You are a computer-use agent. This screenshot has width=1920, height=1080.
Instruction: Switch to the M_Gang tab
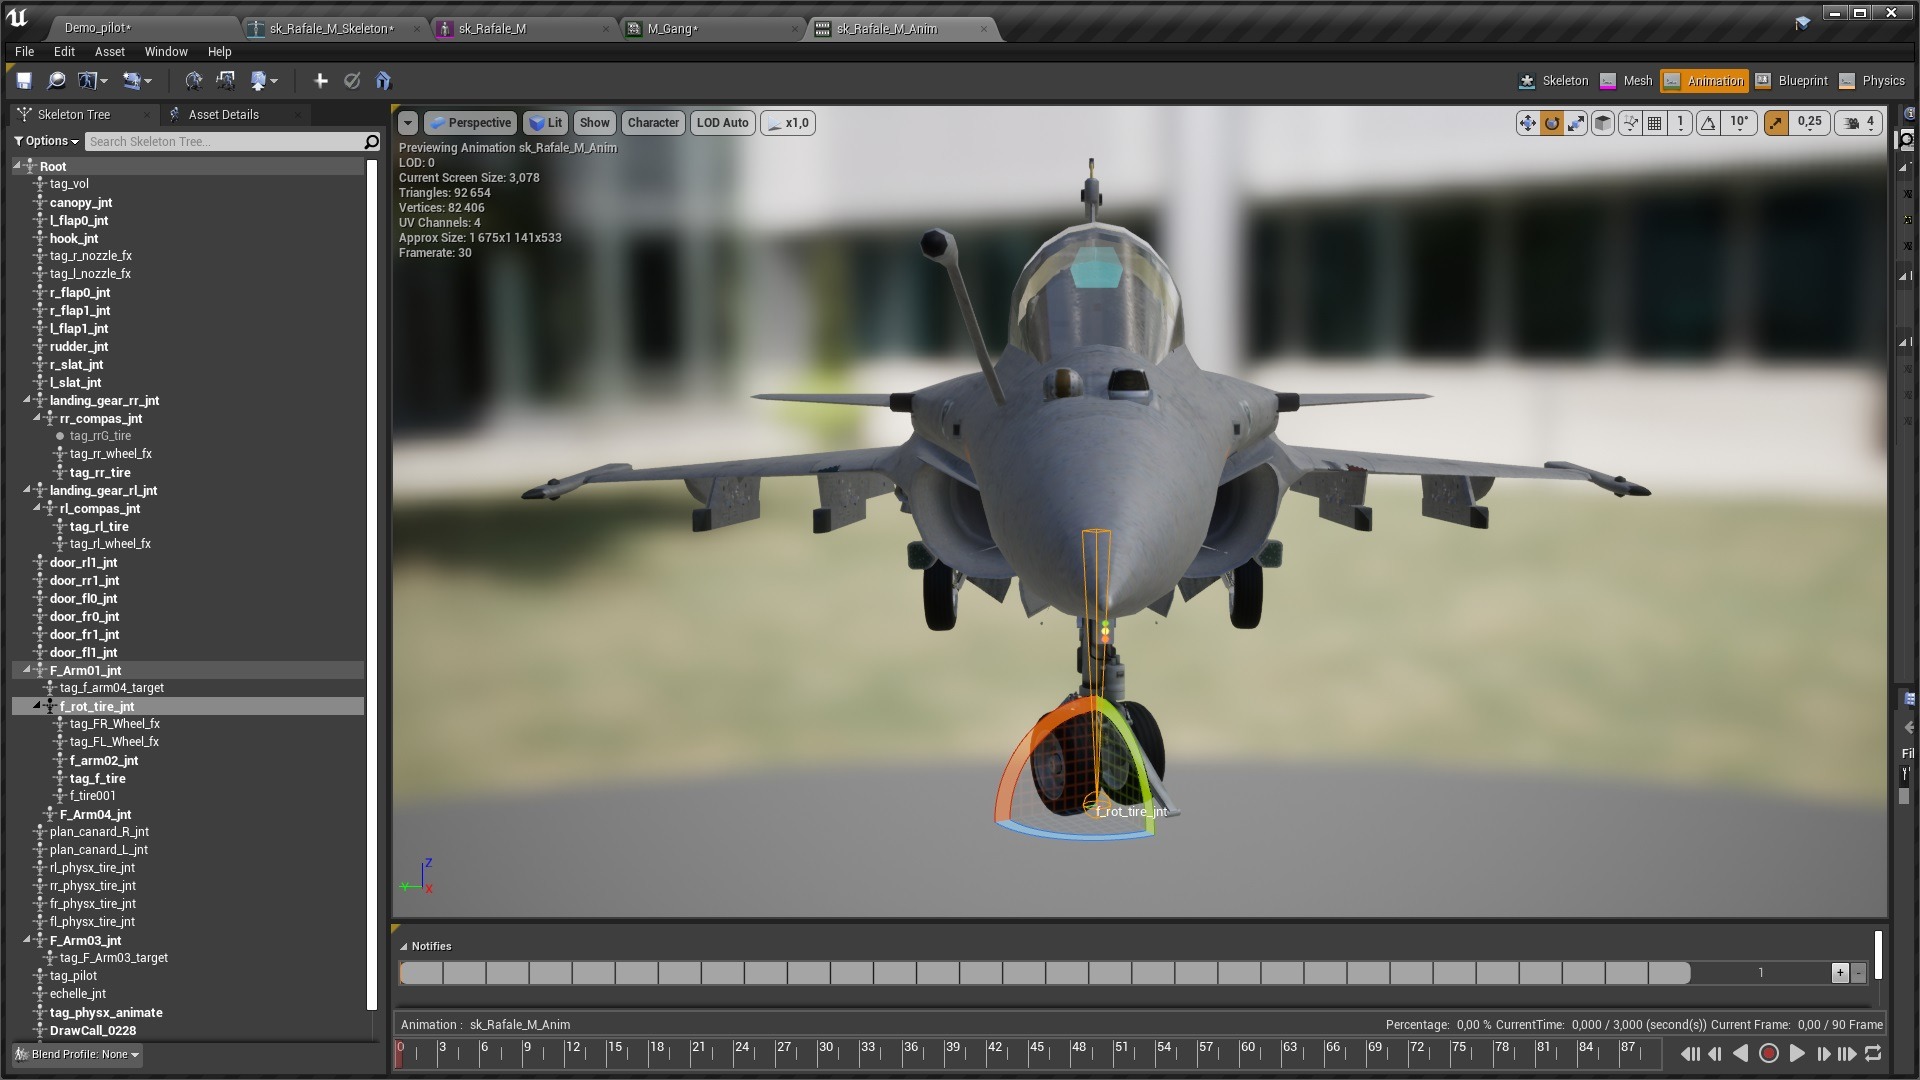pos(715,28)
